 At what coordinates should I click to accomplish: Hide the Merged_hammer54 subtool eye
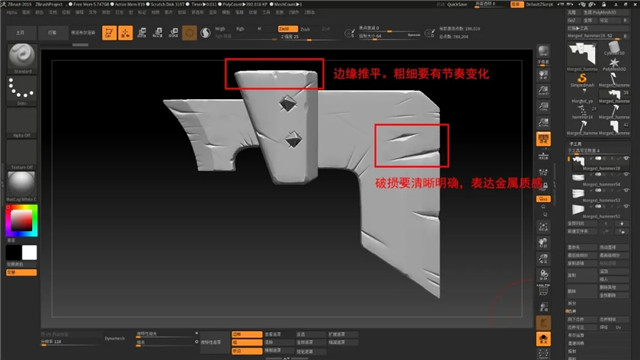point(626,174)
